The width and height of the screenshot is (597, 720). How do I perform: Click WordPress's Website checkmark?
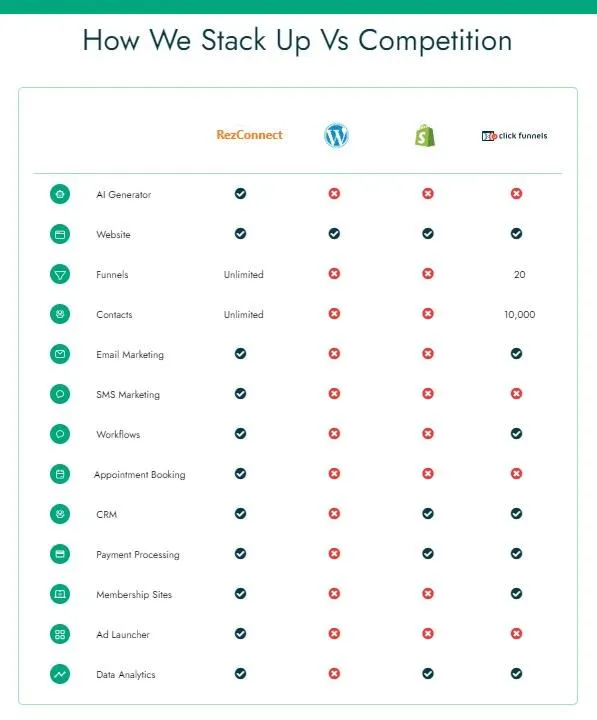[334, 233]
